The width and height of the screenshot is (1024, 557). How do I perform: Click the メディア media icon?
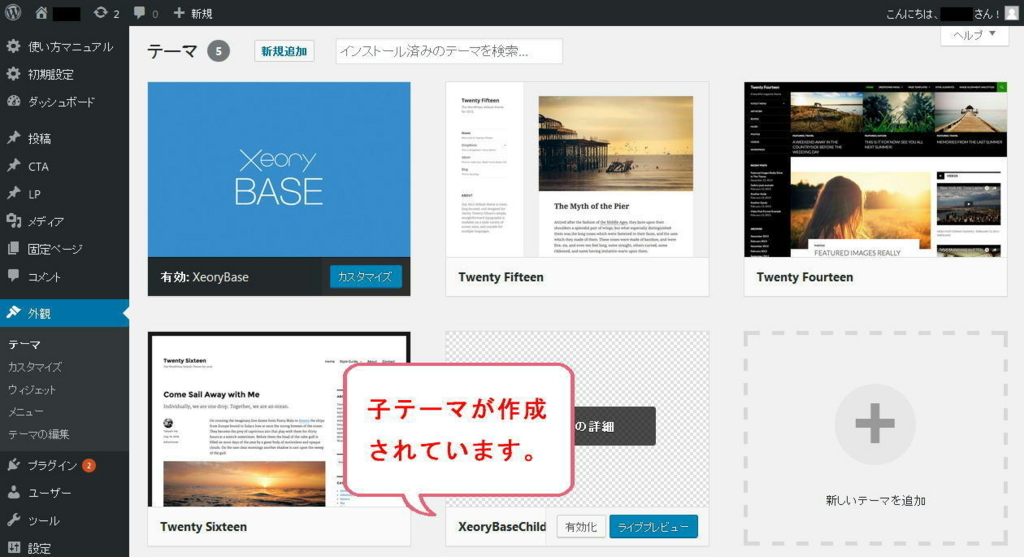[13, 221]
